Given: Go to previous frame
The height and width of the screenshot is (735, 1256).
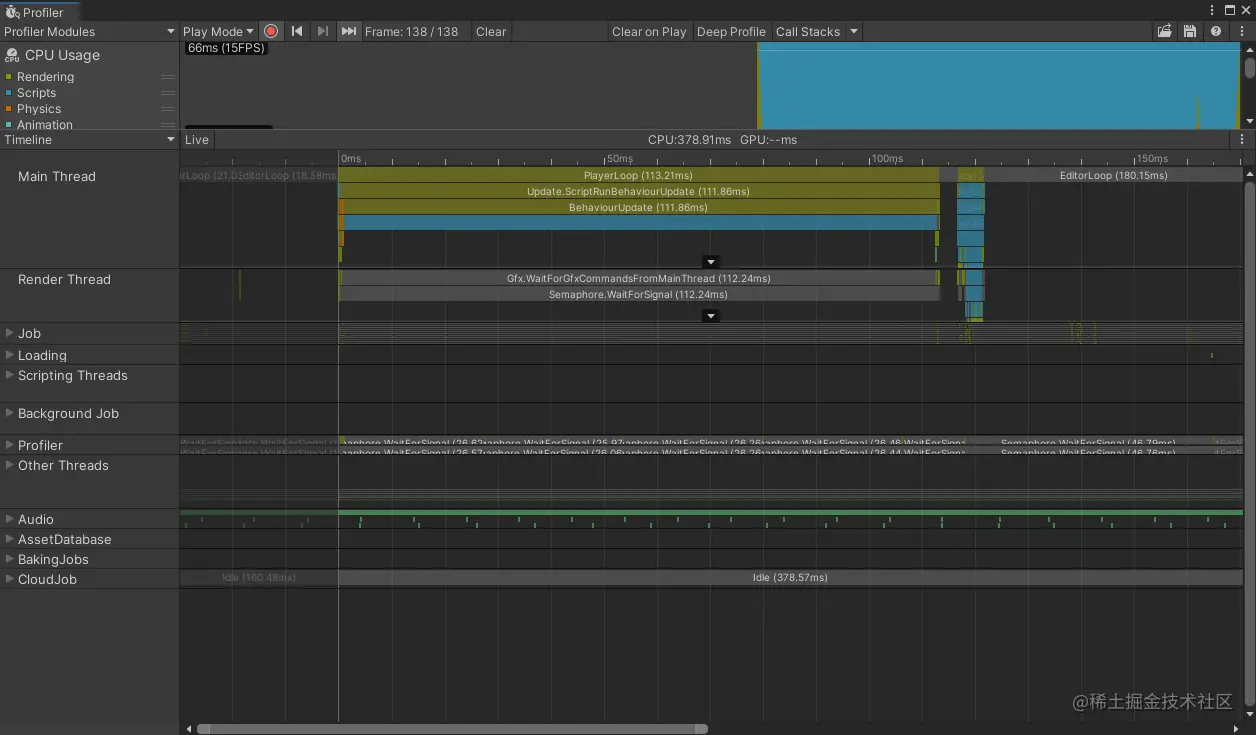Looking at the screenshot, I should (x=297, y=31).
